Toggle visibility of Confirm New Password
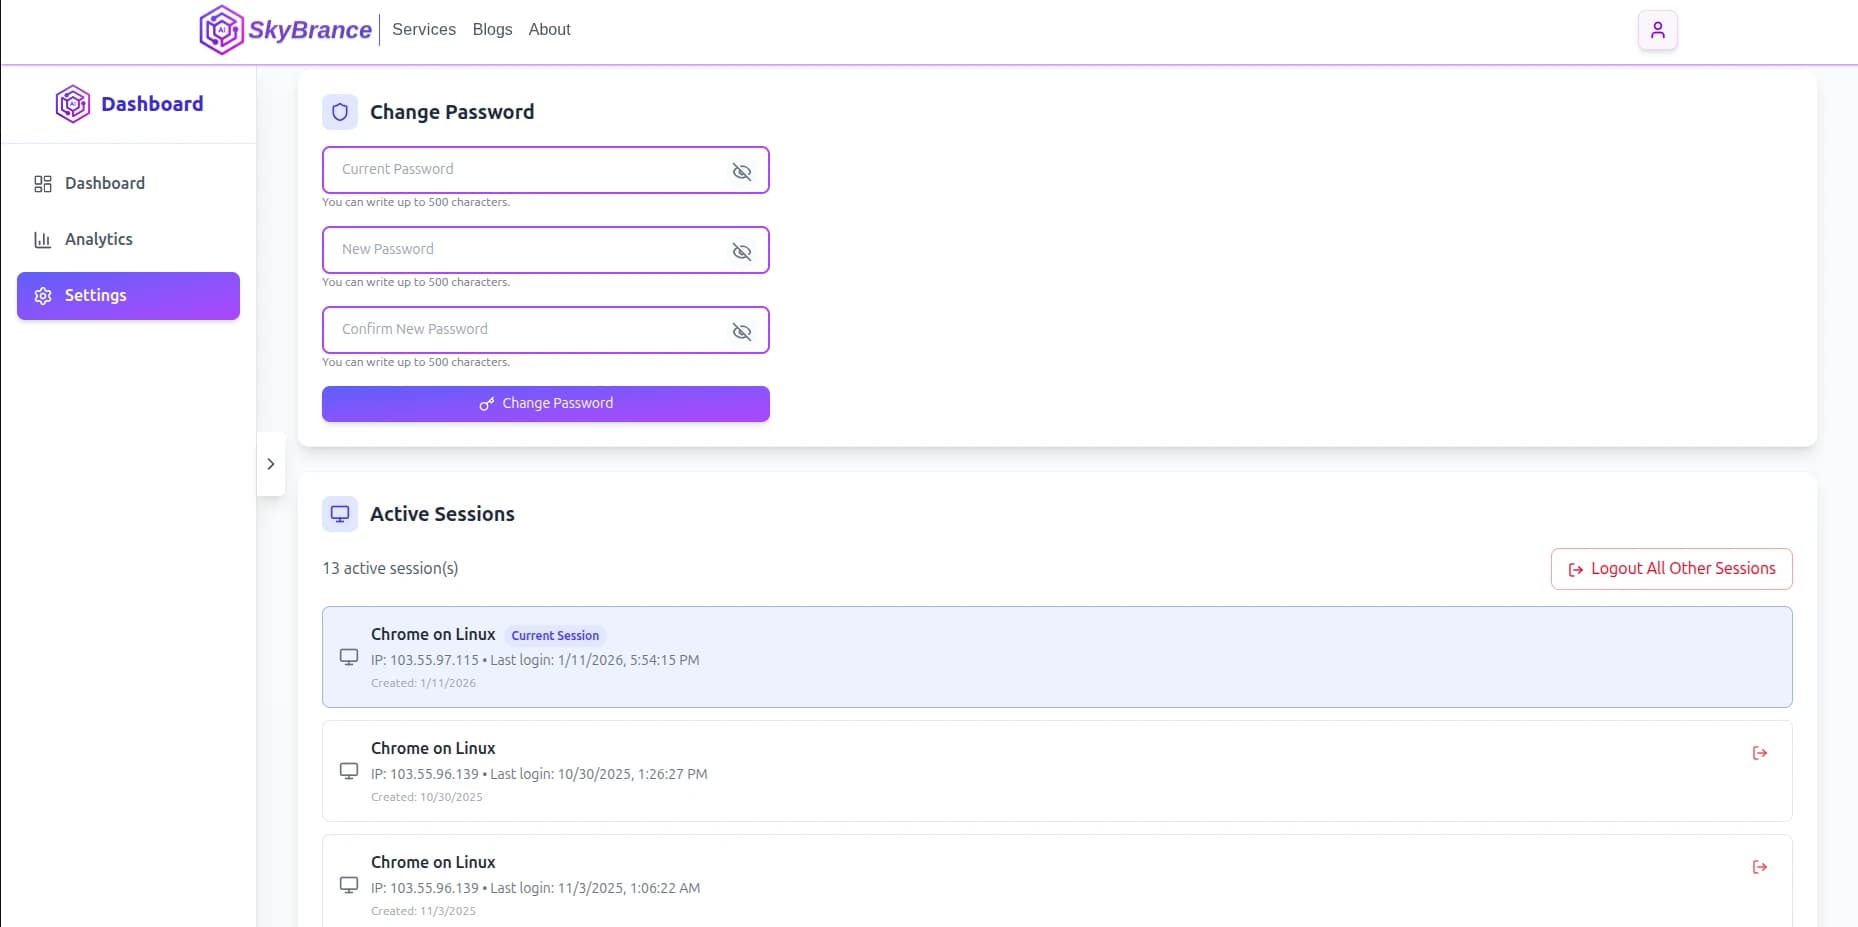This screenshot has height=927, width=1858. pos(741,332)
